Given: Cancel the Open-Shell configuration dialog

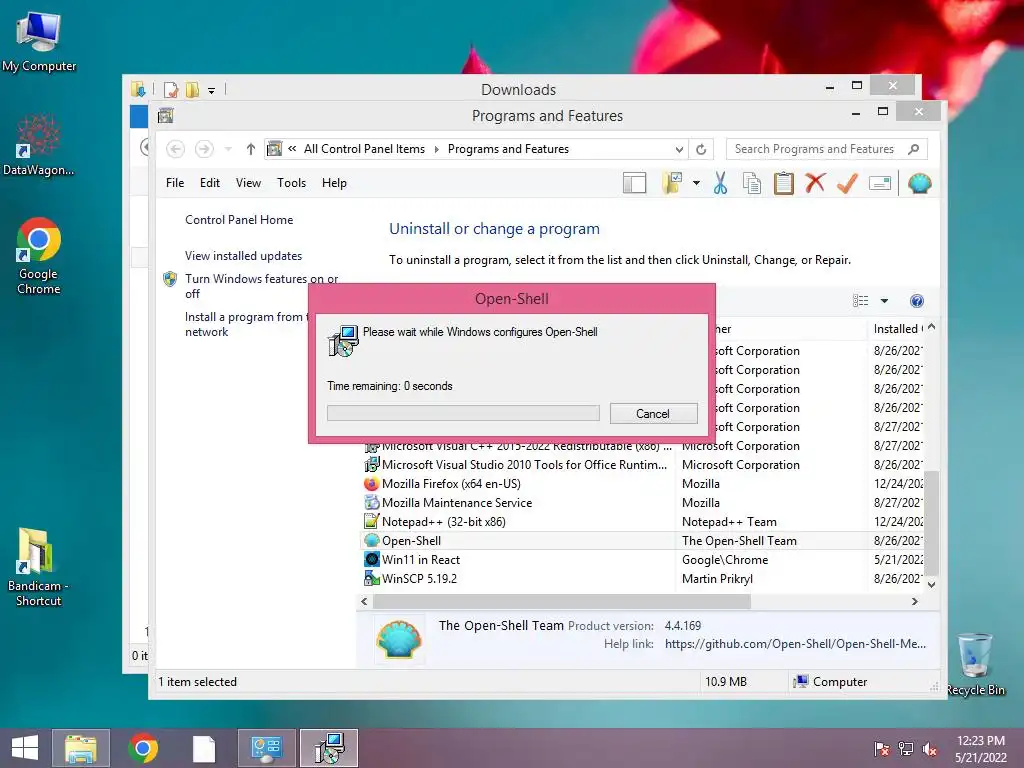Looking at the screenshot, I should [x=653, y=413].
